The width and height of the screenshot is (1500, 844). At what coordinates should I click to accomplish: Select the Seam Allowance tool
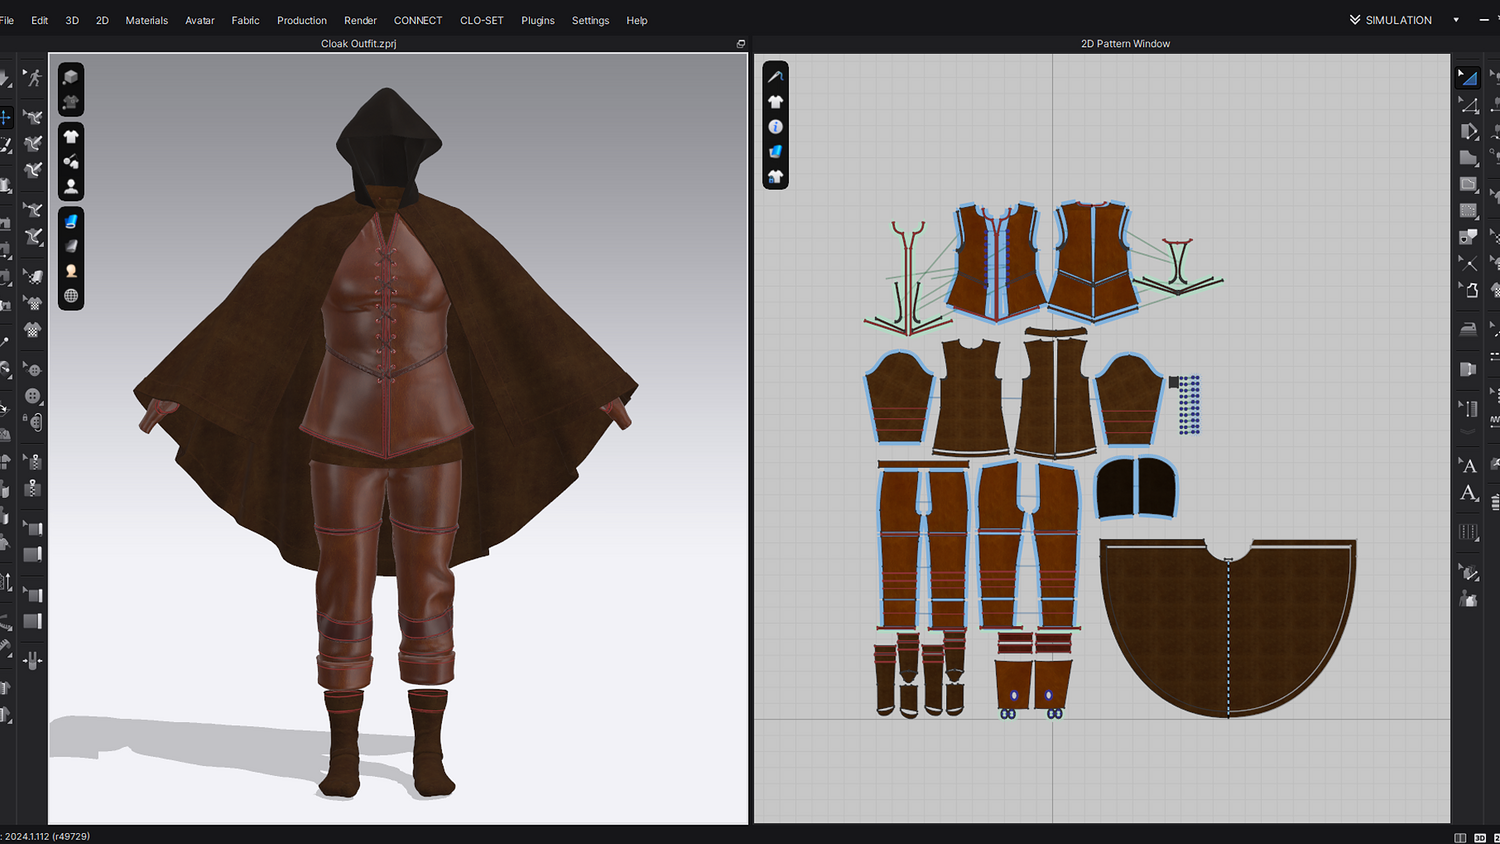click(x=1467, y=290)
